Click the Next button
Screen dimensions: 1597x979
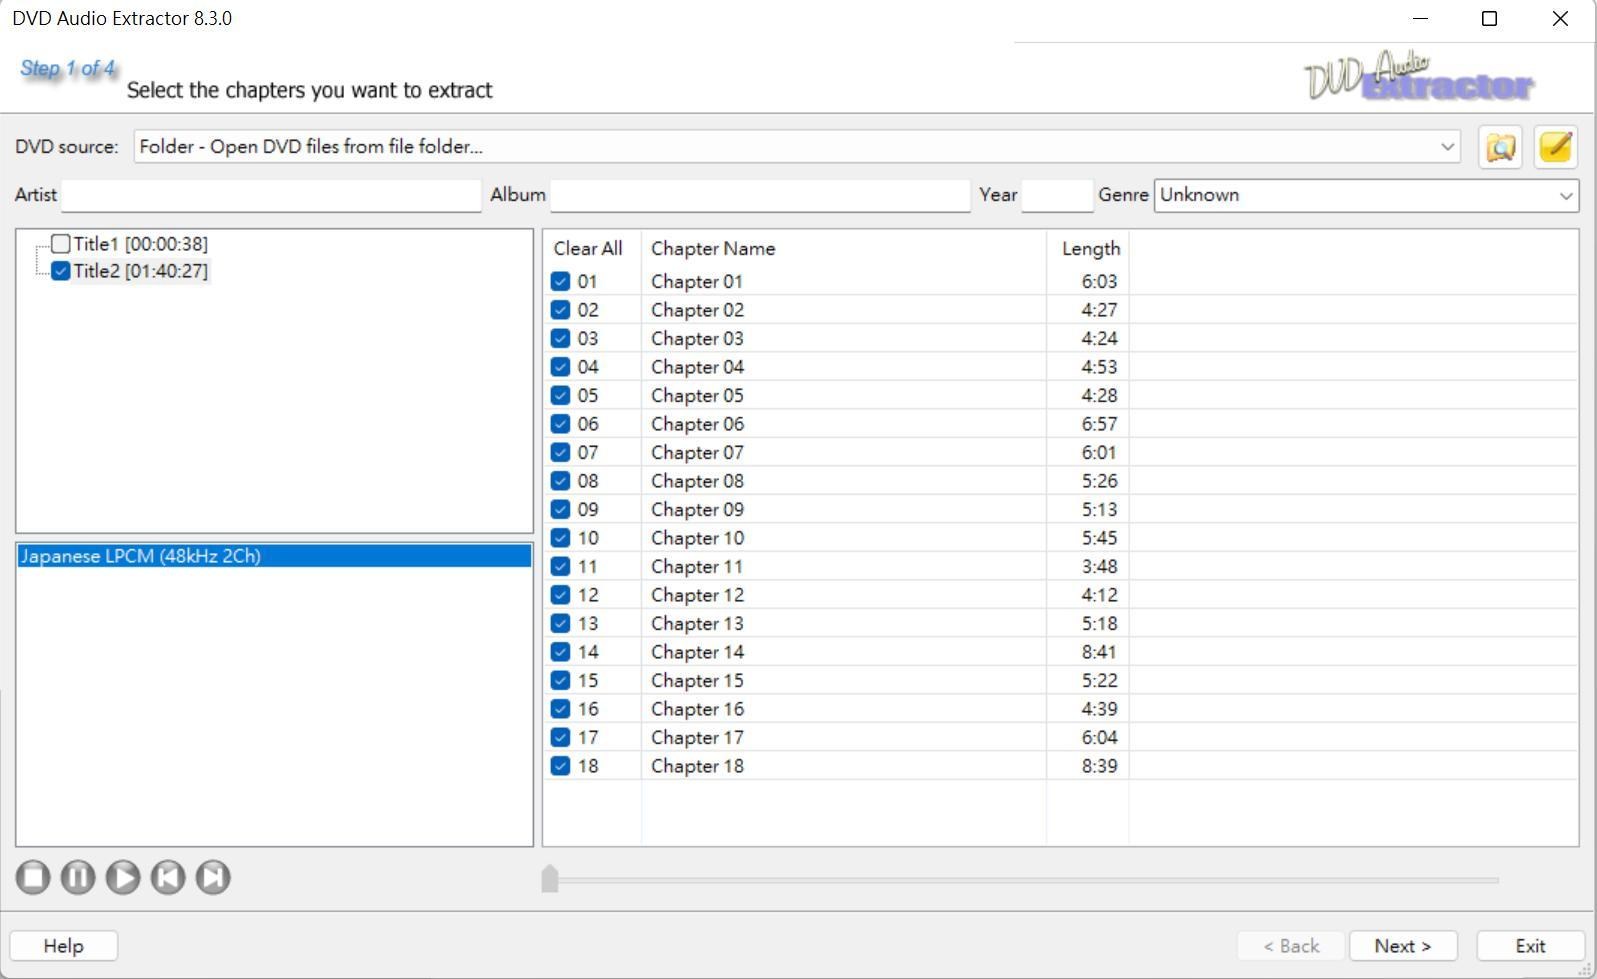coord(1403,946)
